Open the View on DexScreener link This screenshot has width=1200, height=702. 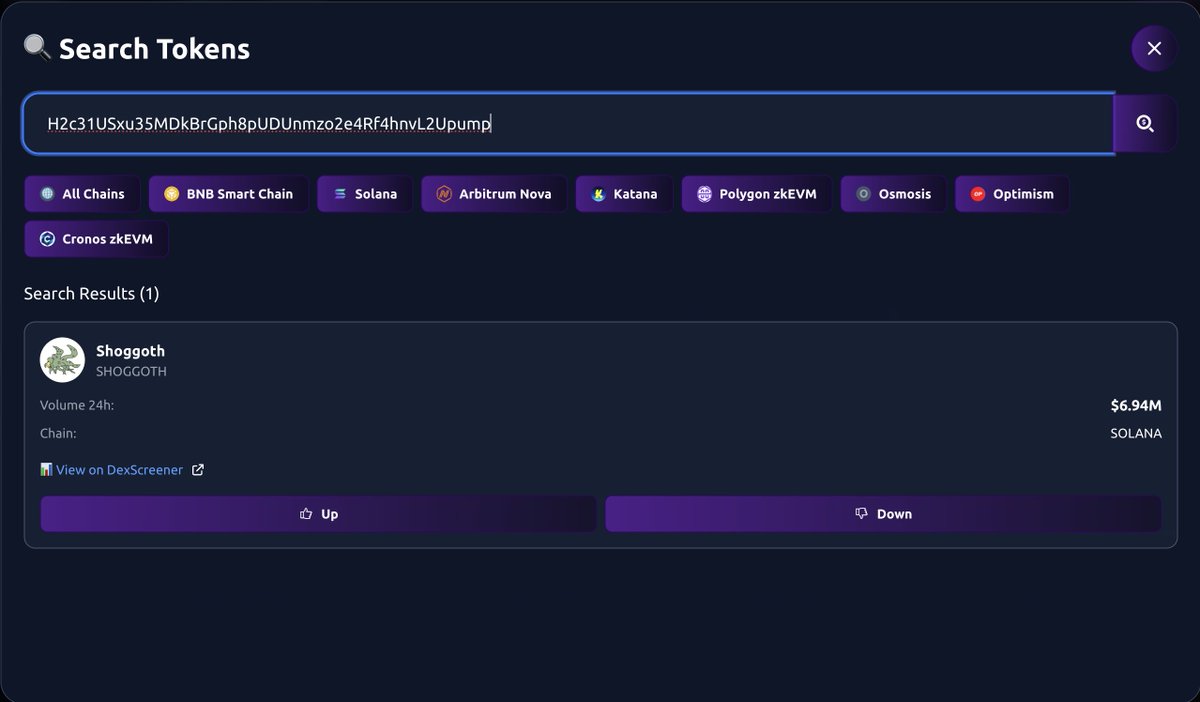(119, 470)
